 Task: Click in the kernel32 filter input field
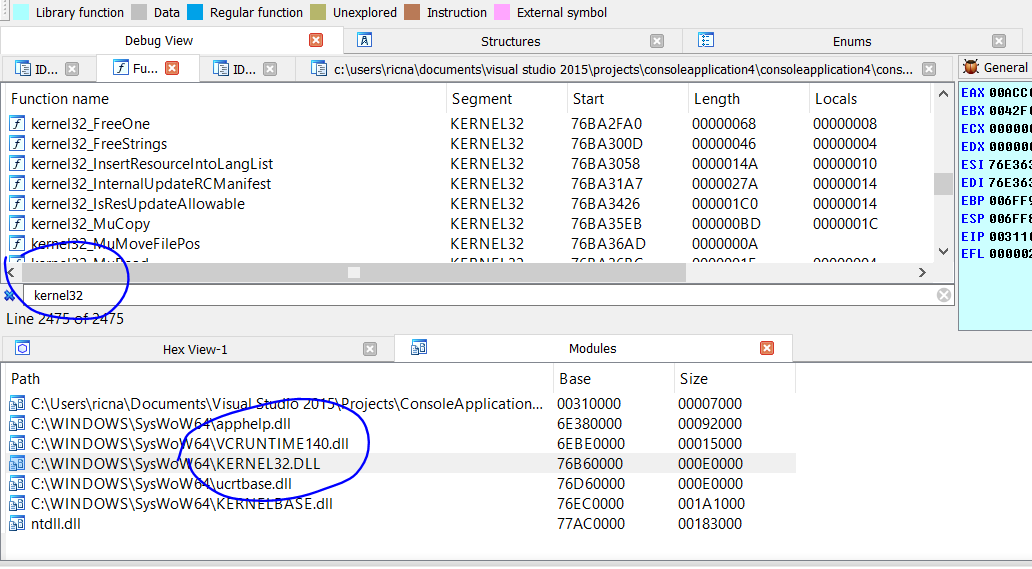click(480, 295)
